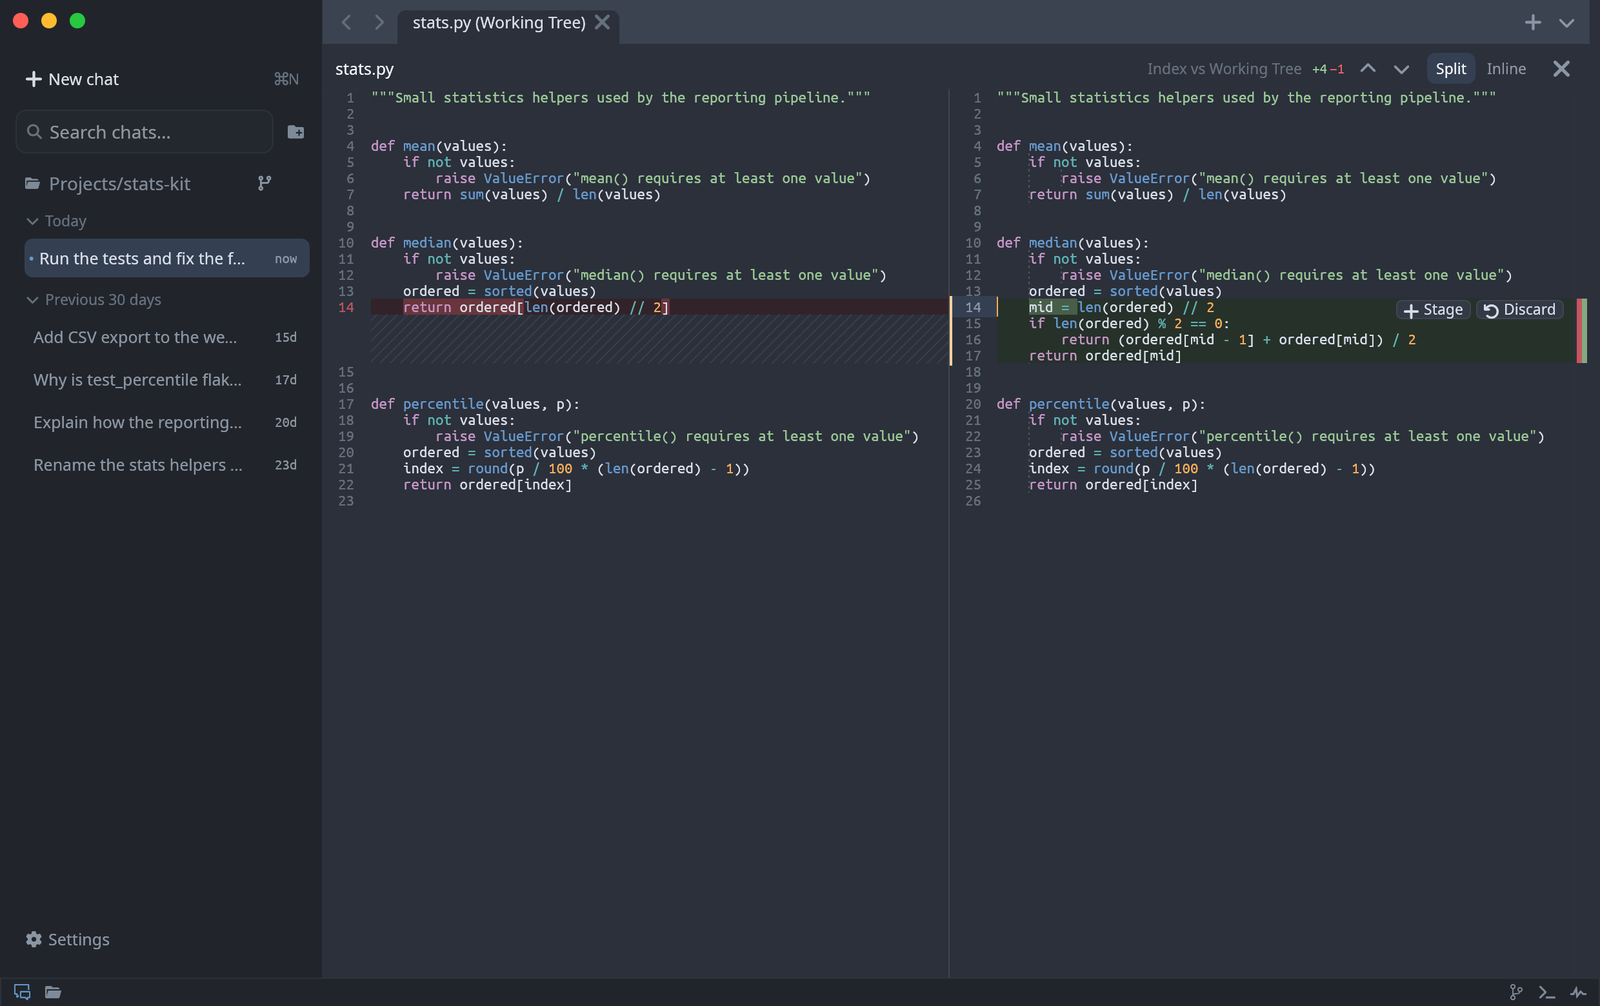
Task: Open the 'Explain how the reporting' chat
Action: [167, 423]
